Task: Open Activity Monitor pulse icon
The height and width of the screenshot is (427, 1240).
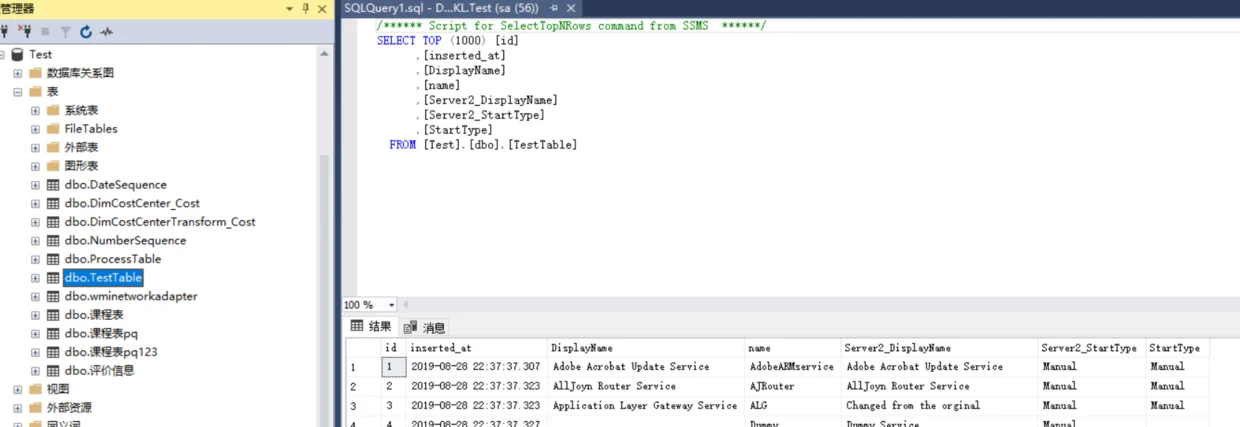Action: click(x=107, y=32)
